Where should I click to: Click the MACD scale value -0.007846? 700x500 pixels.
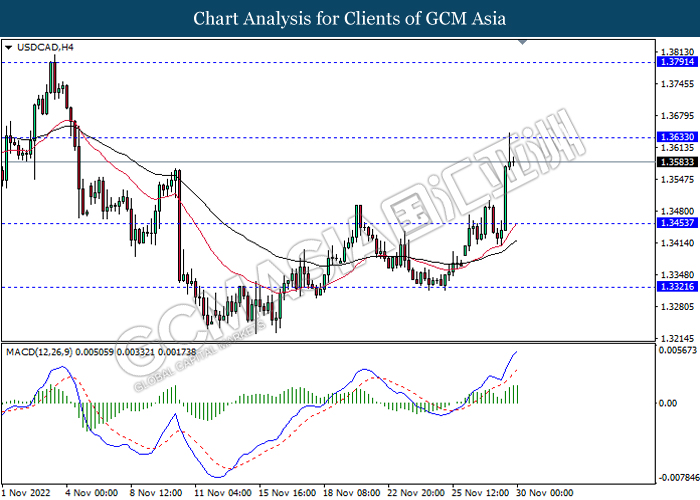pyautogui.click(x=679, y=478)
